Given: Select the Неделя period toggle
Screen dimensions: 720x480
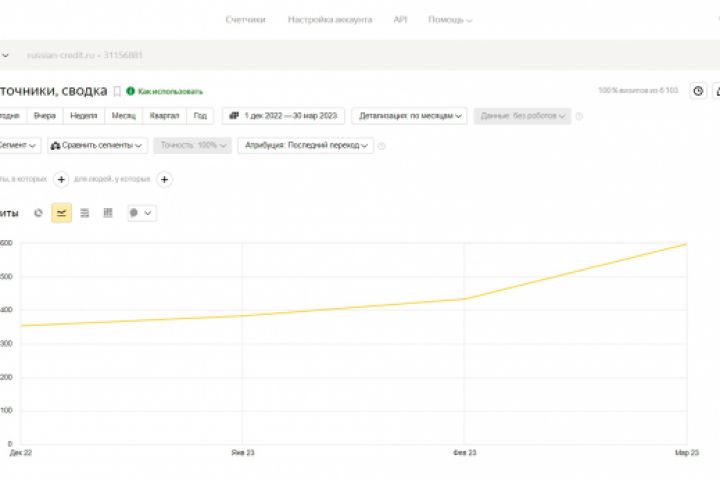Looking at the screenshot, I should [x=85, y=116].
